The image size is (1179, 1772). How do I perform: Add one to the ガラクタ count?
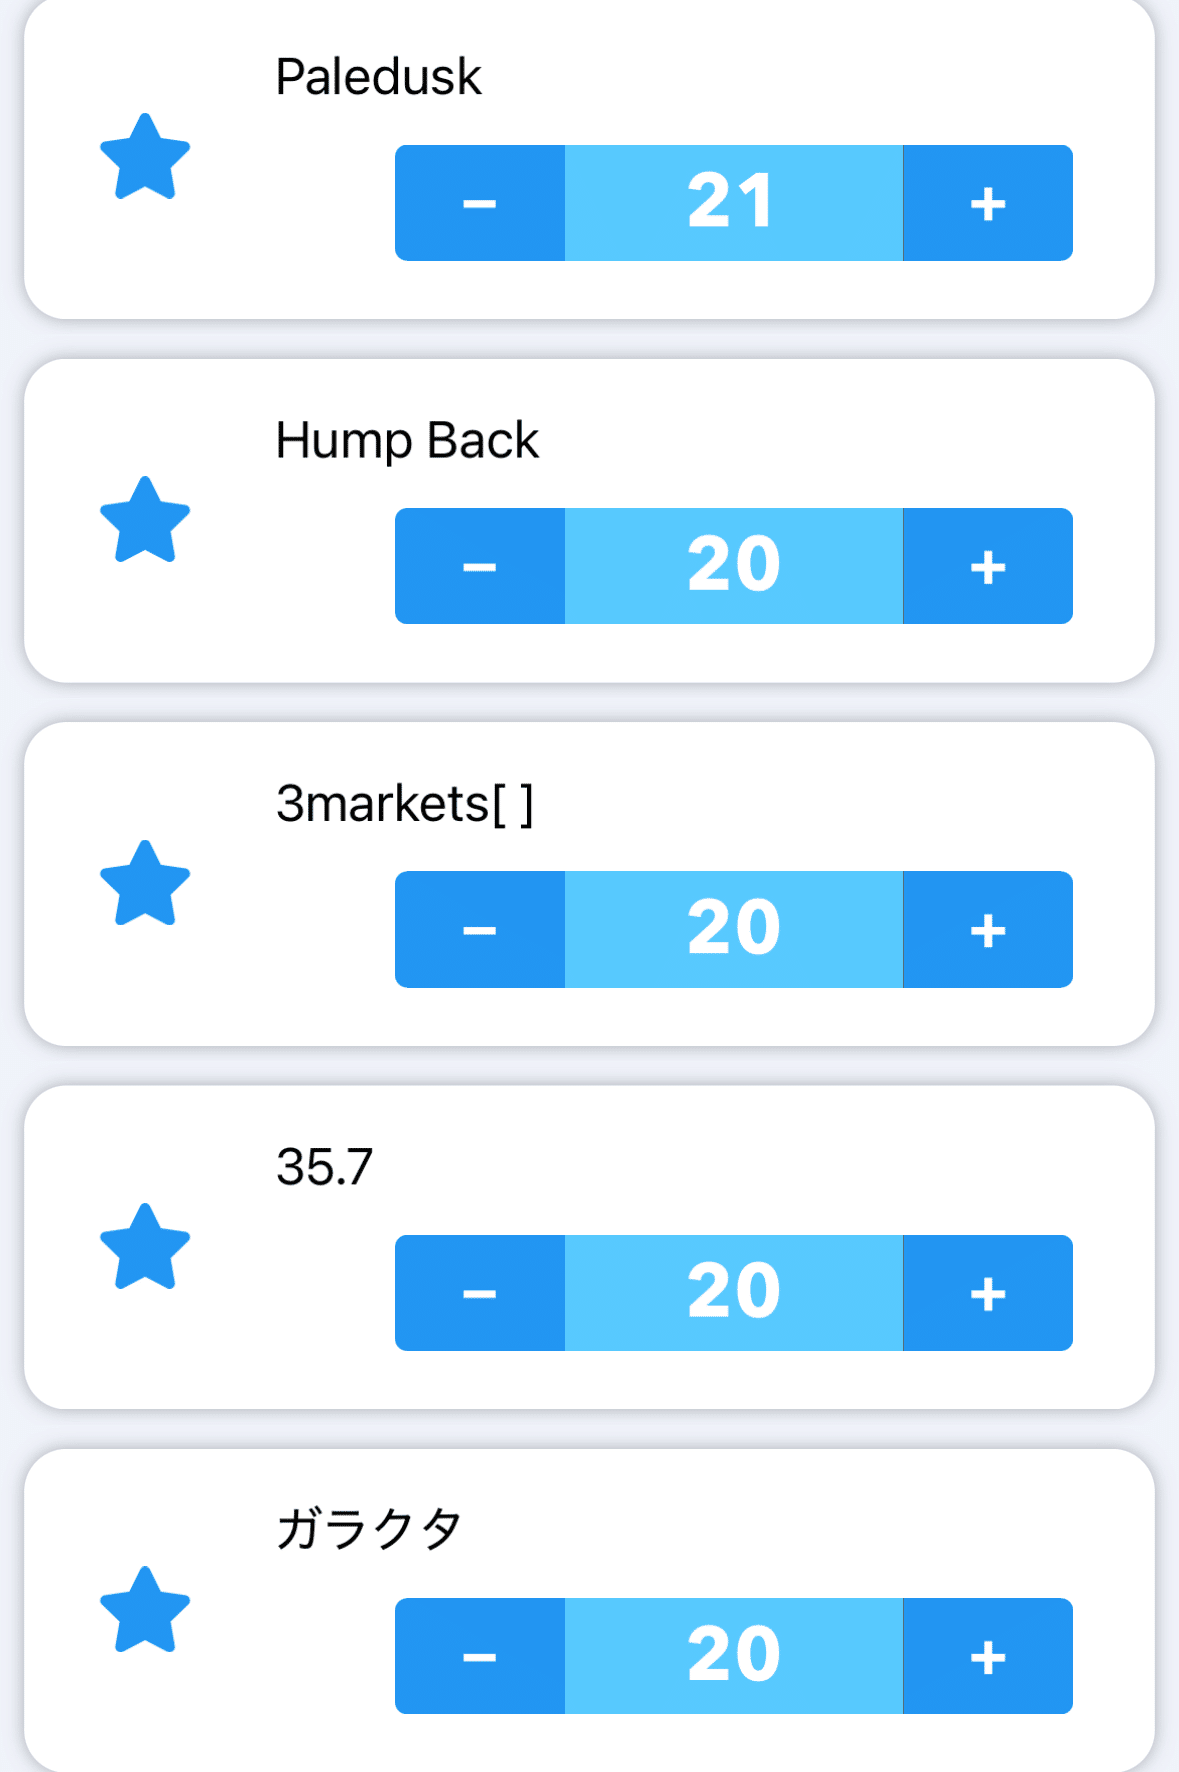987,1656
